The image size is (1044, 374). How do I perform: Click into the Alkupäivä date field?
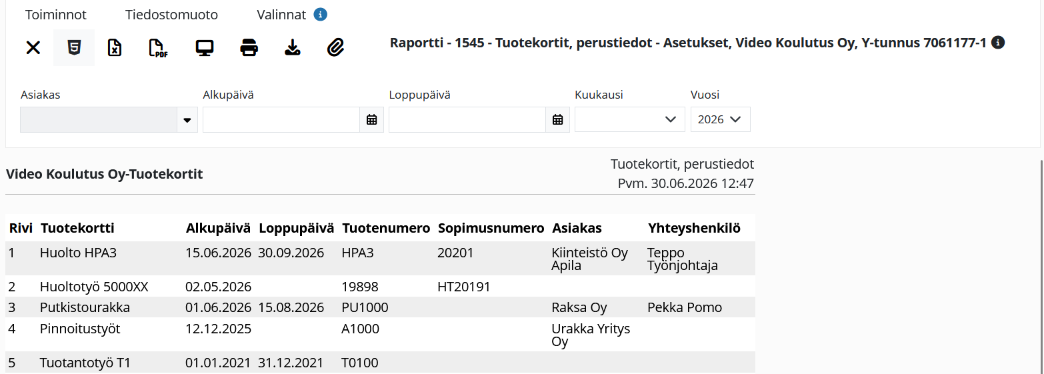[x=282, y=120]
